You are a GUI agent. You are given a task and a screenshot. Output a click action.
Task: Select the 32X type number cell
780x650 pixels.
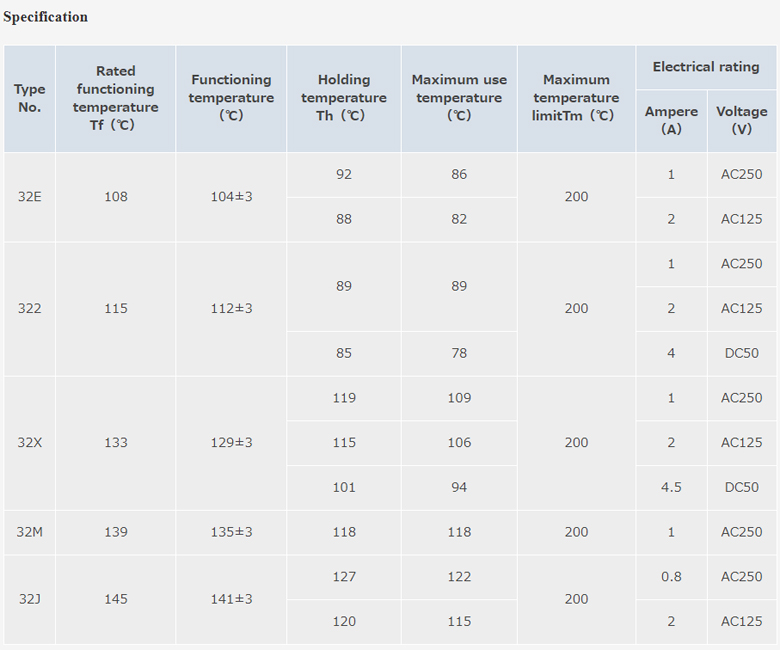(x=30, y=443)
